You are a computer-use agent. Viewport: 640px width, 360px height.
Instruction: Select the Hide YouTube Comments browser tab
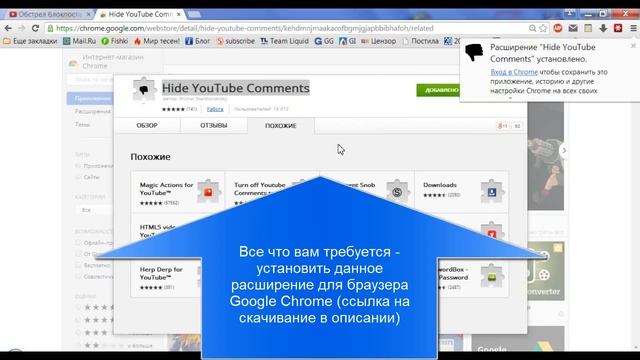[140, 14]
